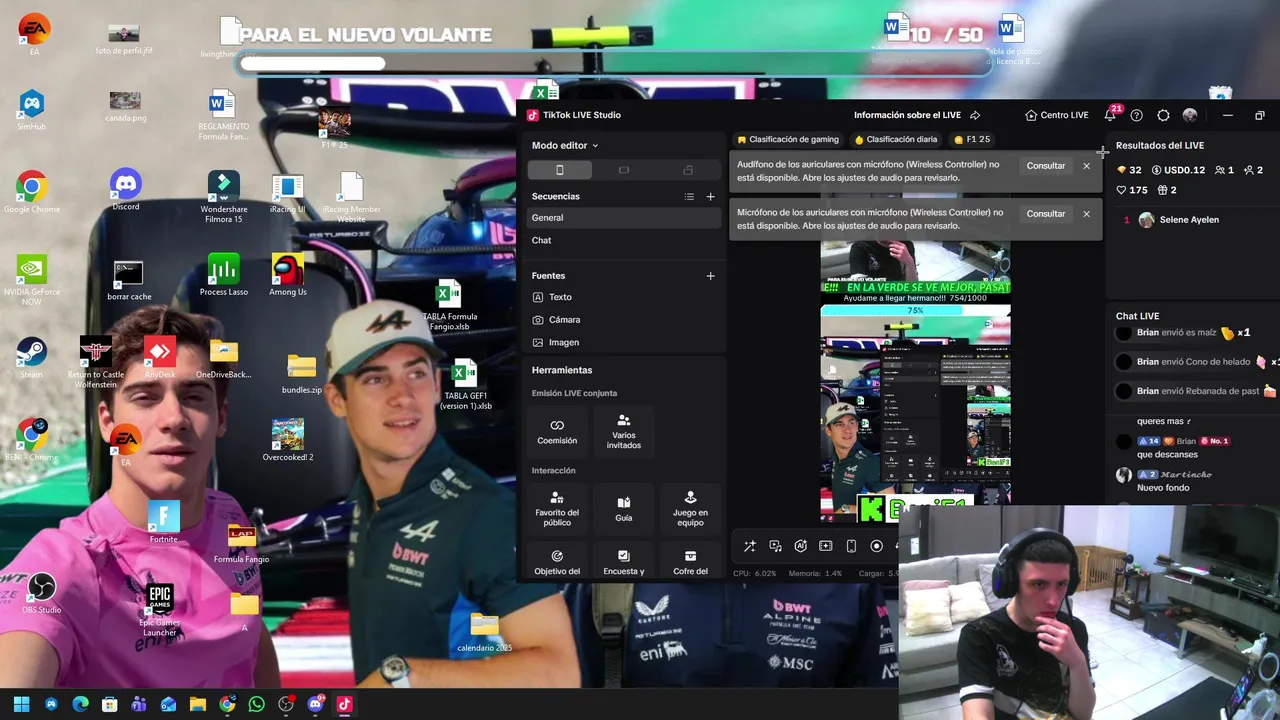Open notifications bell with 21 badge
This screenshot has width=1280, height=720.
point(1112,114)
